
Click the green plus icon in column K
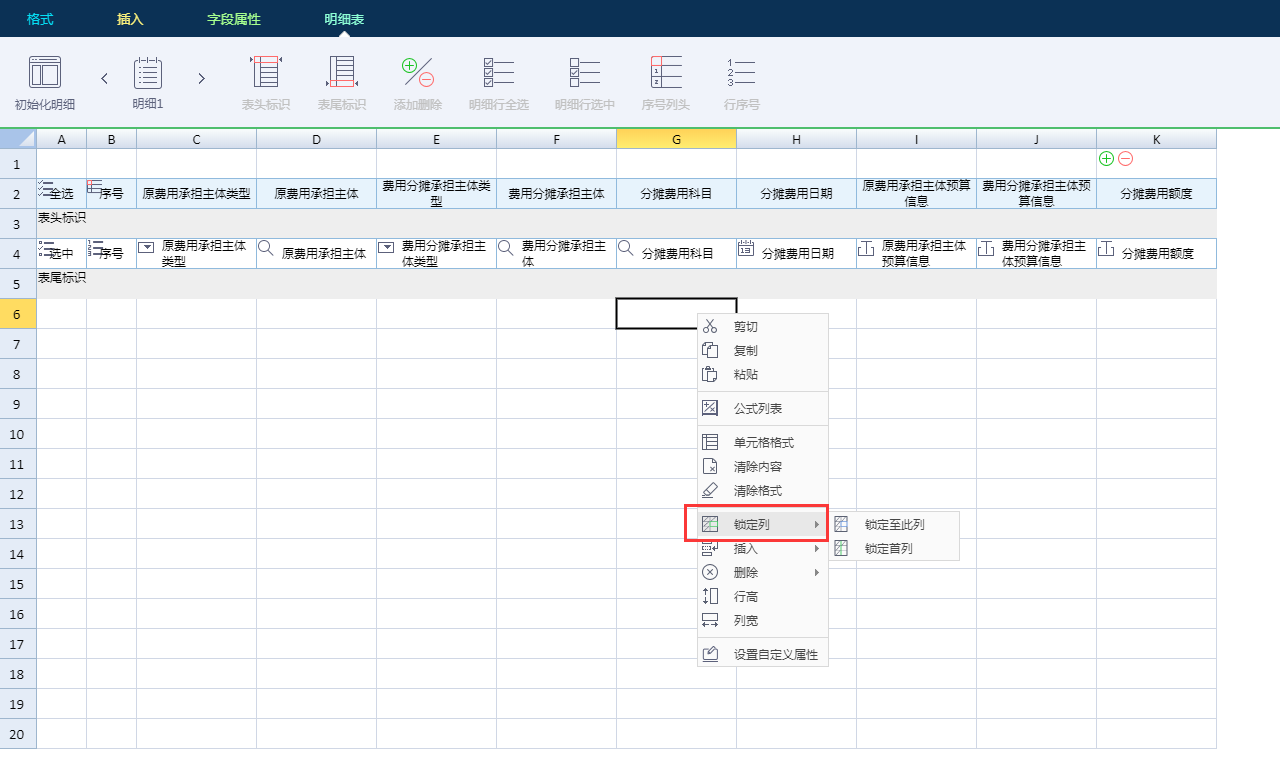pyautogui.click(x=1106, y=158)
